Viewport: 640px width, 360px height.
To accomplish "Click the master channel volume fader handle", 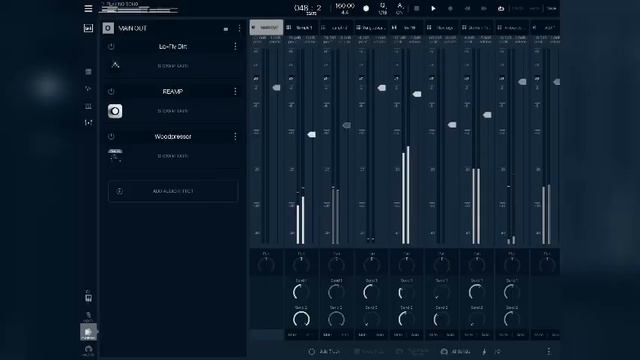I will point(276,88).
